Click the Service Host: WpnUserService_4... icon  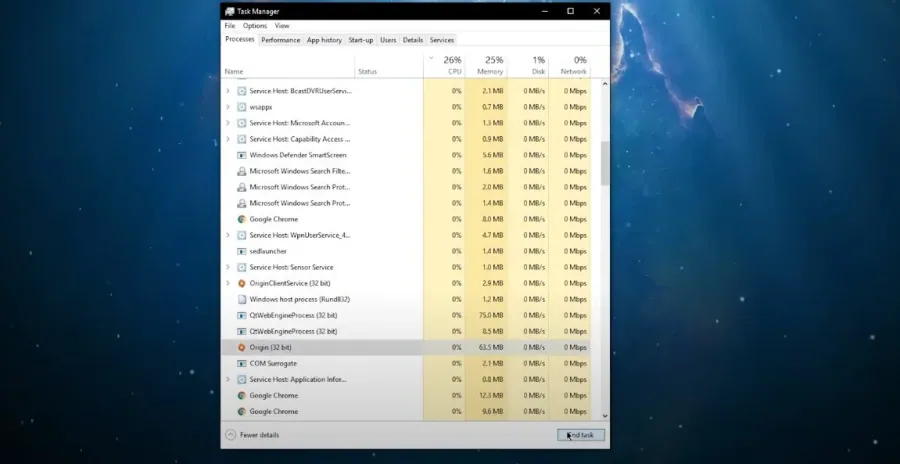(x=242, y=235)
